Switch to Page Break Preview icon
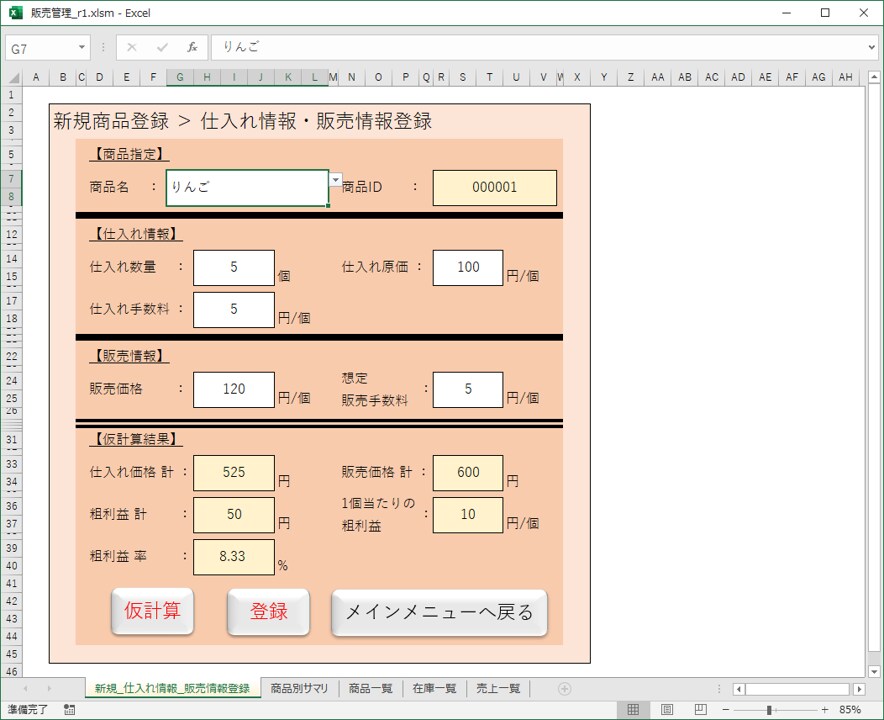884x720 pixels. coord(701,709)
